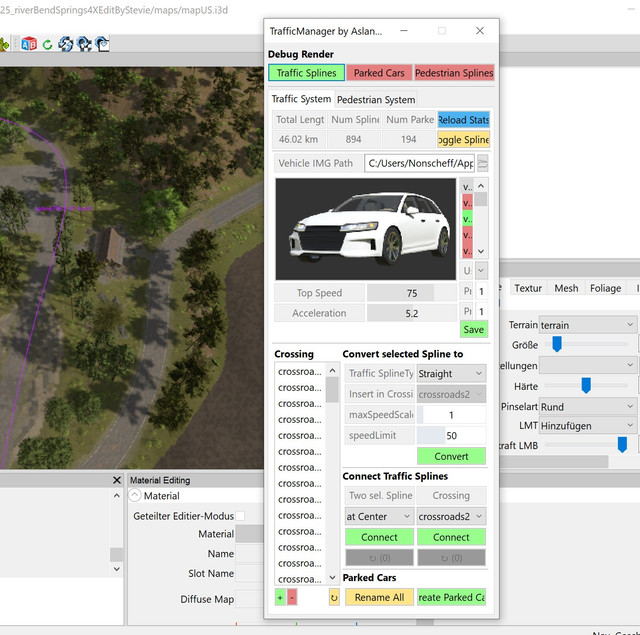Click the white car preview image
This screenshot has height=635, width=640.
[366, 229]
